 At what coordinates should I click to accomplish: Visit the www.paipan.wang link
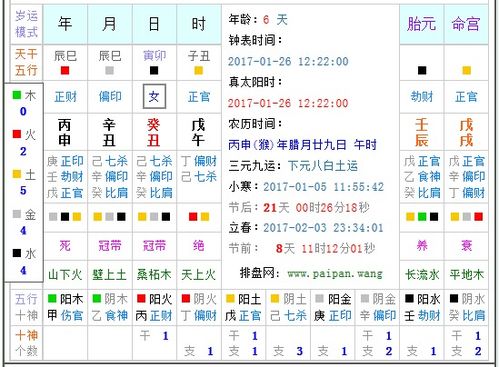click(x=335, y=274)
